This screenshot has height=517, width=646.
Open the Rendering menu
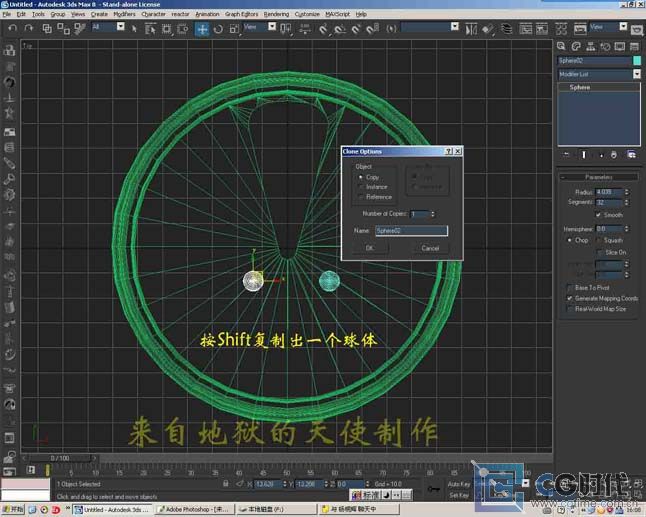pos(276,14)
